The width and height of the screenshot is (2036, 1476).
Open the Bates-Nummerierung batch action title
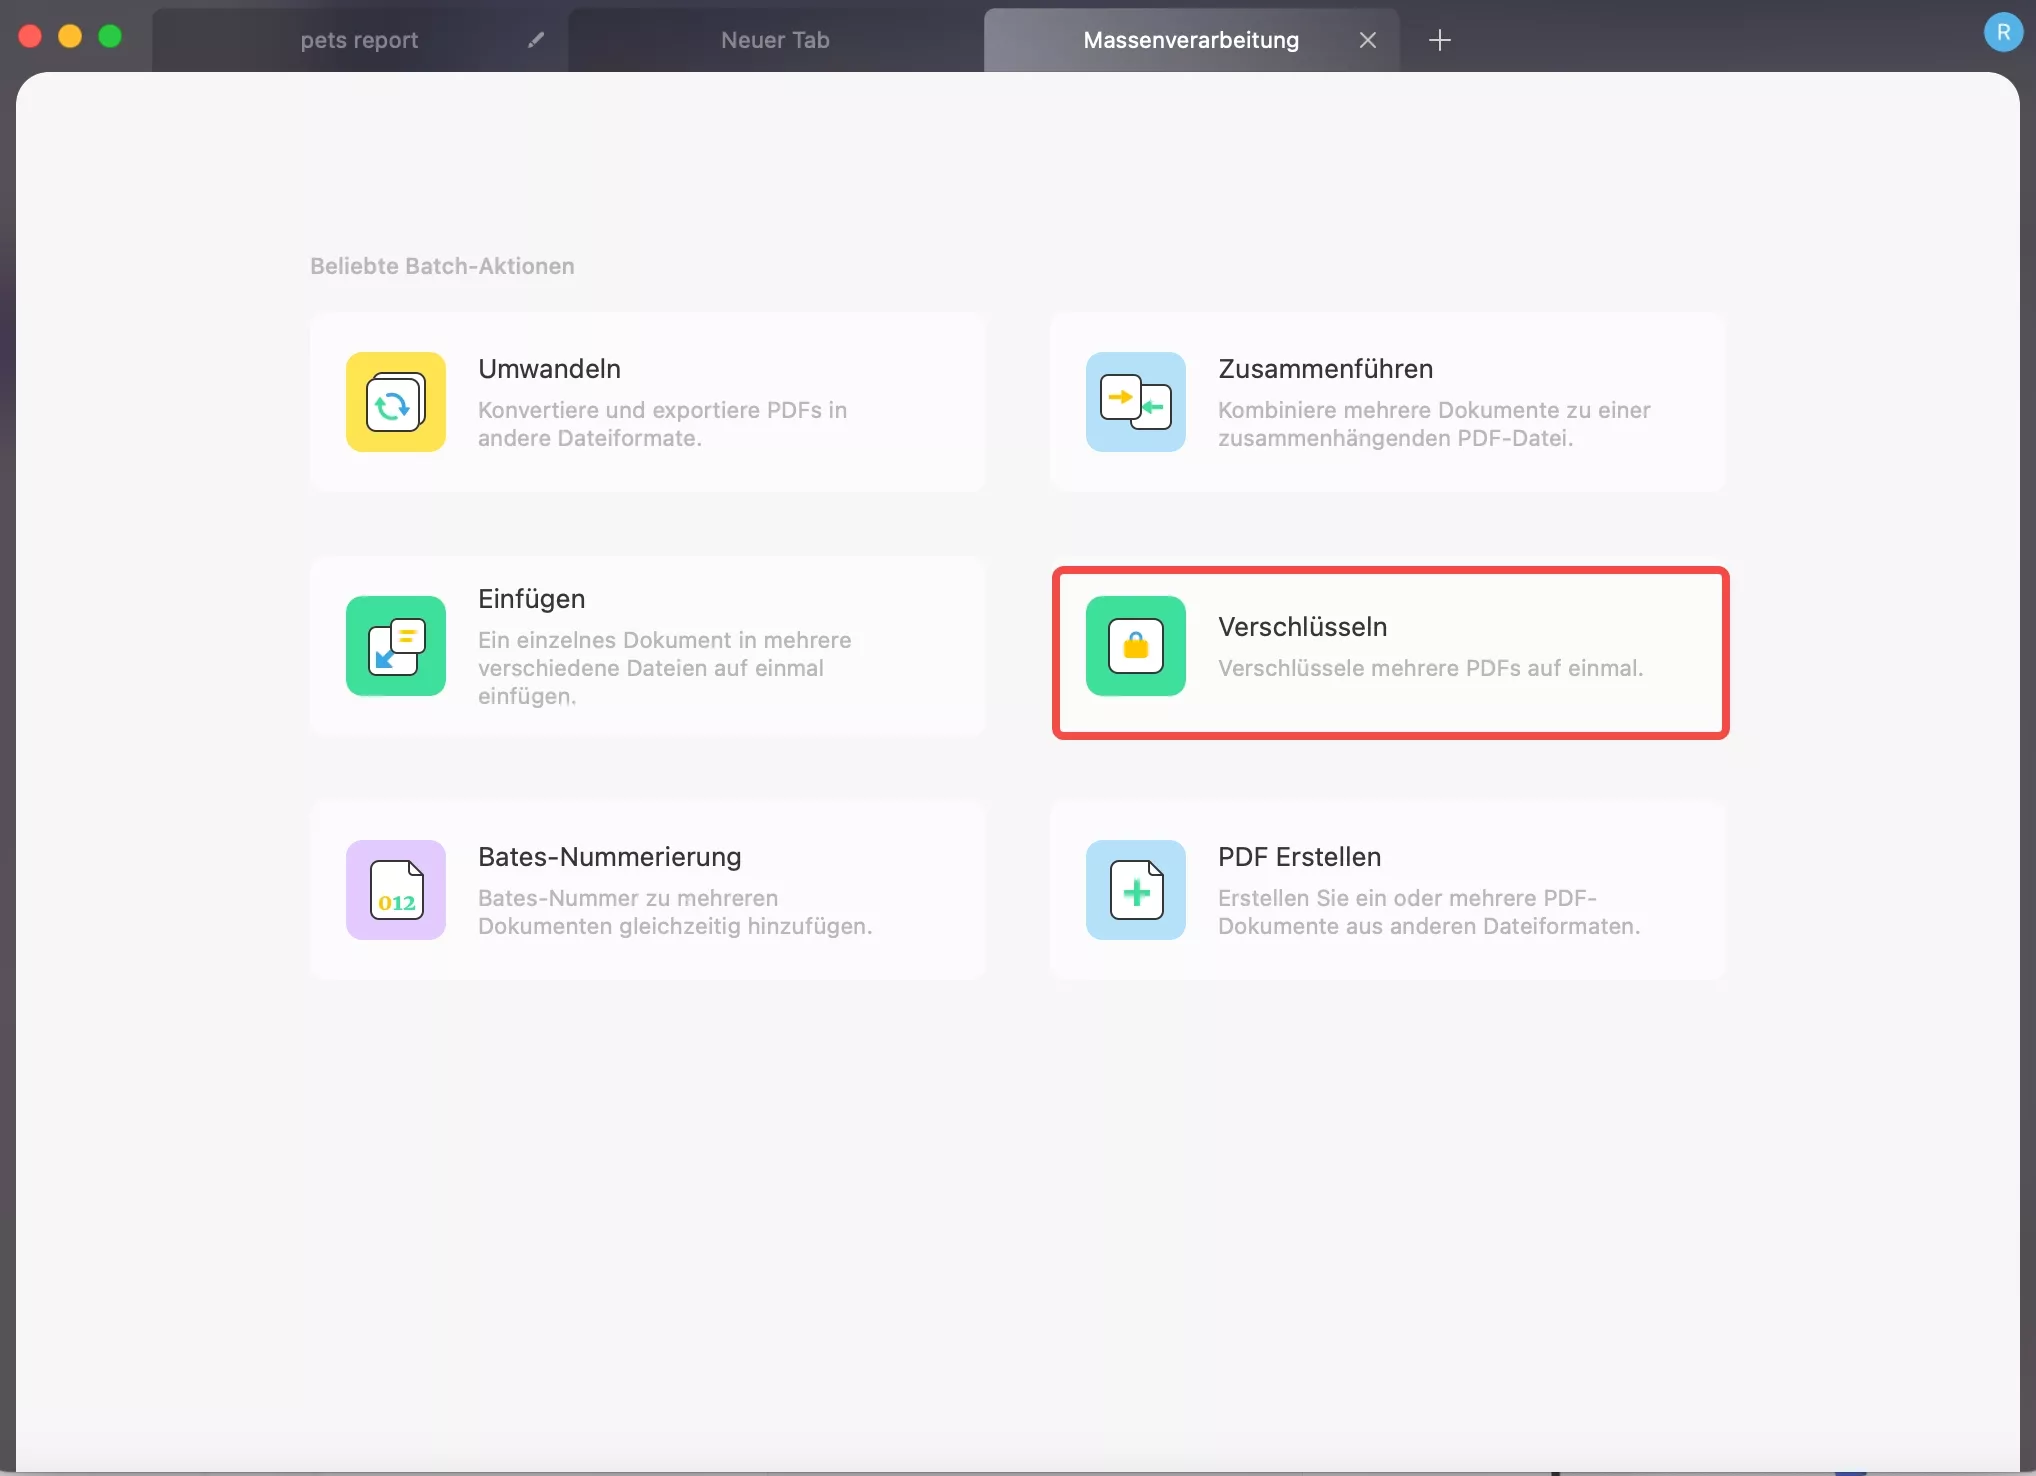609,857
